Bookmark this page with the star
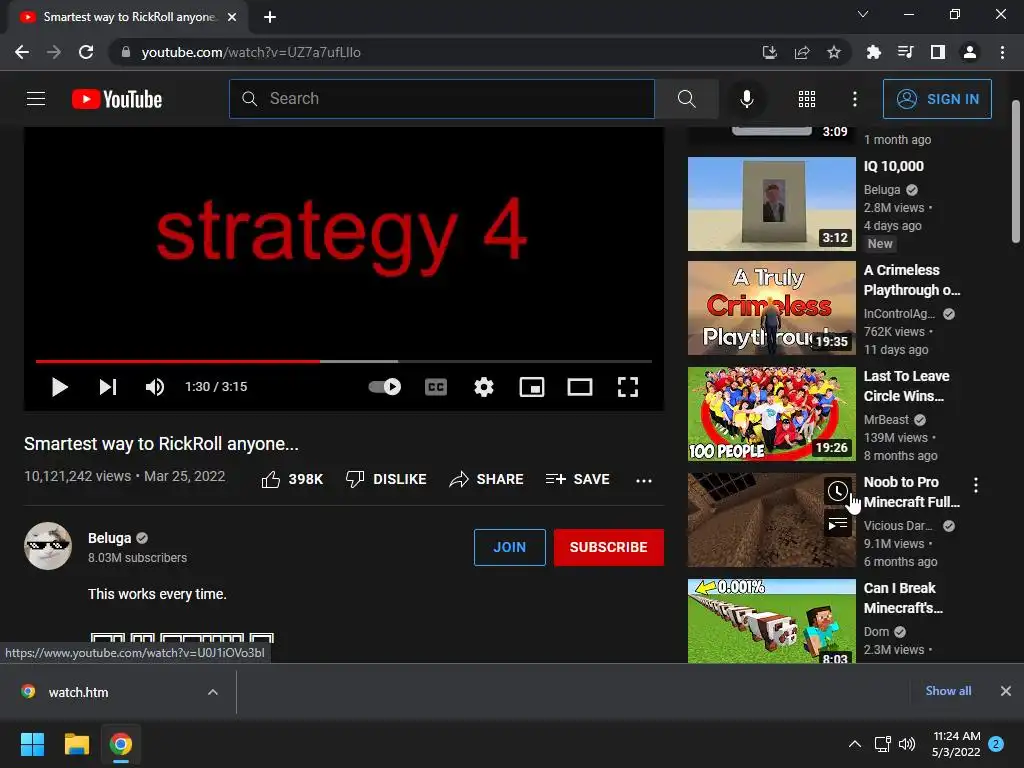This screenshot has height=768, width=1024. point(834,52)
